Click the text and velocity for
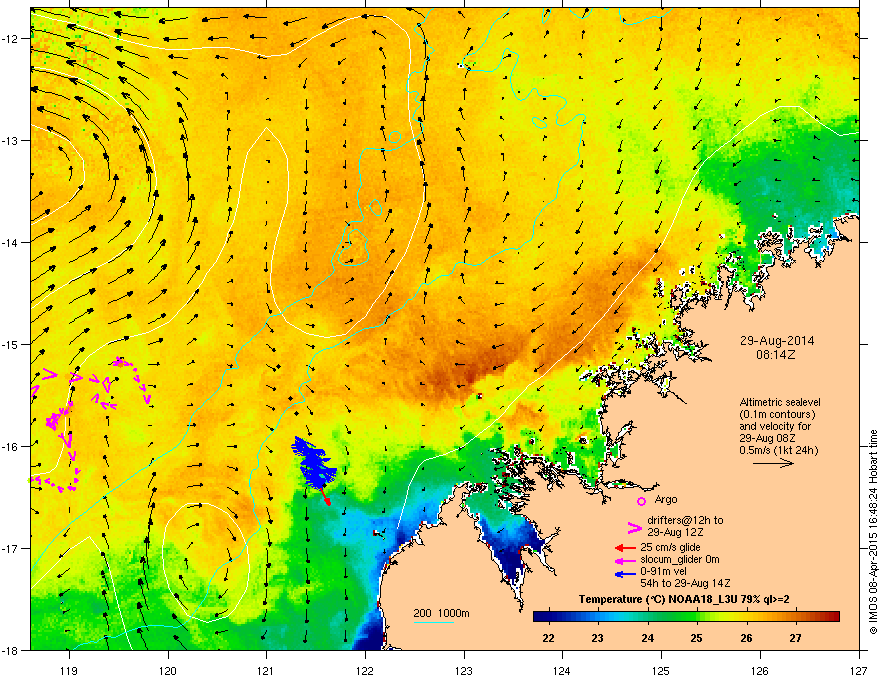The height and width of the screenshot is (680, 880). (x=774, y=426)
